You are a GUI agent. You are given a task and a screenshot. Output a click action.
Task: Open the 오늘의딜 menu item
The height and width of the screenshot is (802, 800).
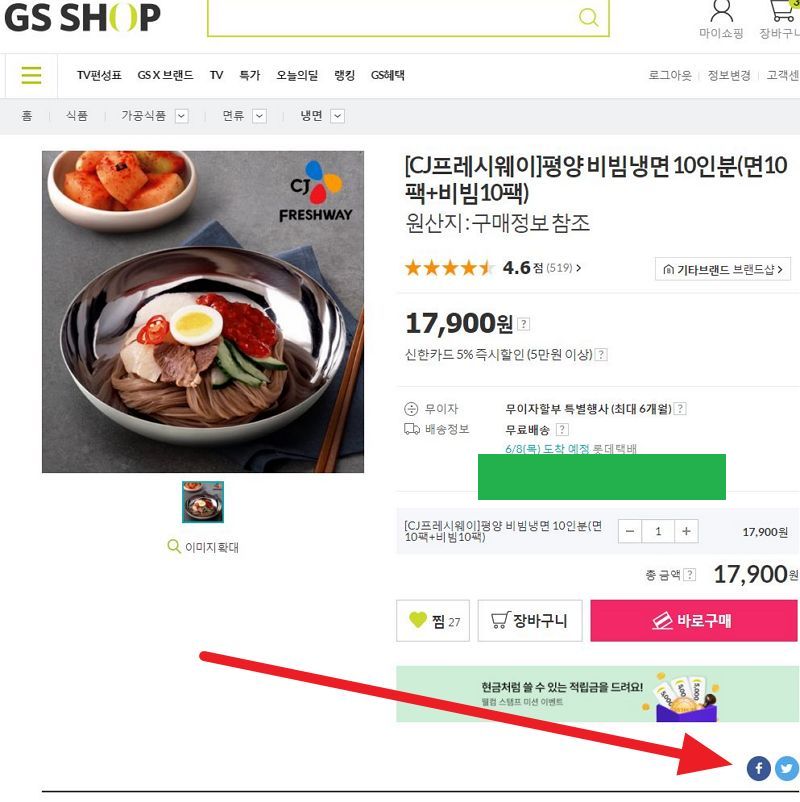(x=297, y=75)
